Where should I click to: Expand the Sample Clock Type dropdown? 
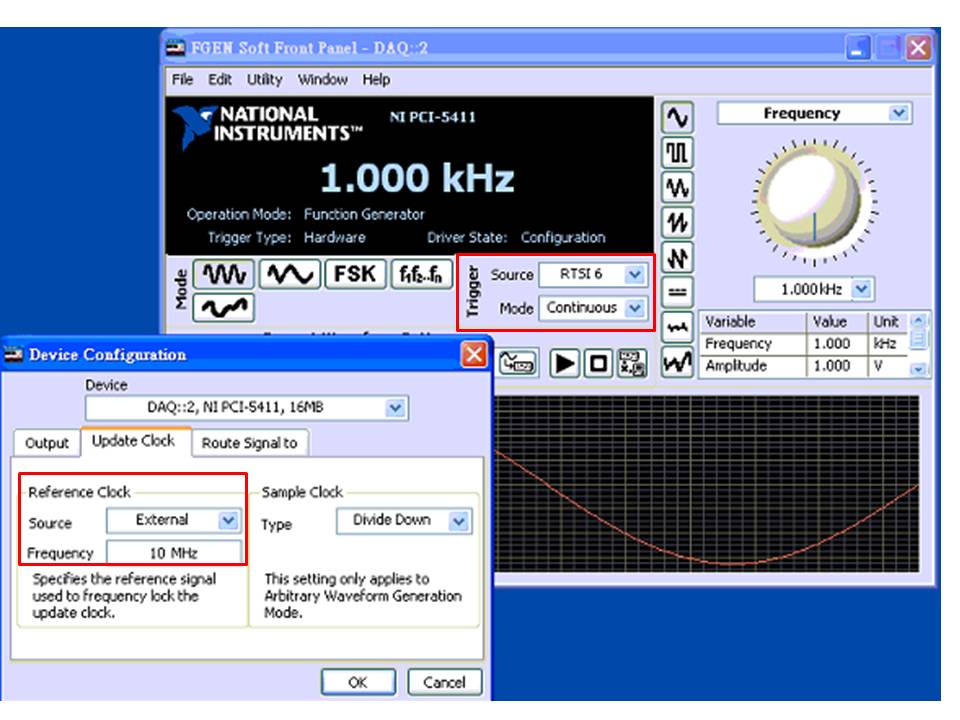click(458, 521)
